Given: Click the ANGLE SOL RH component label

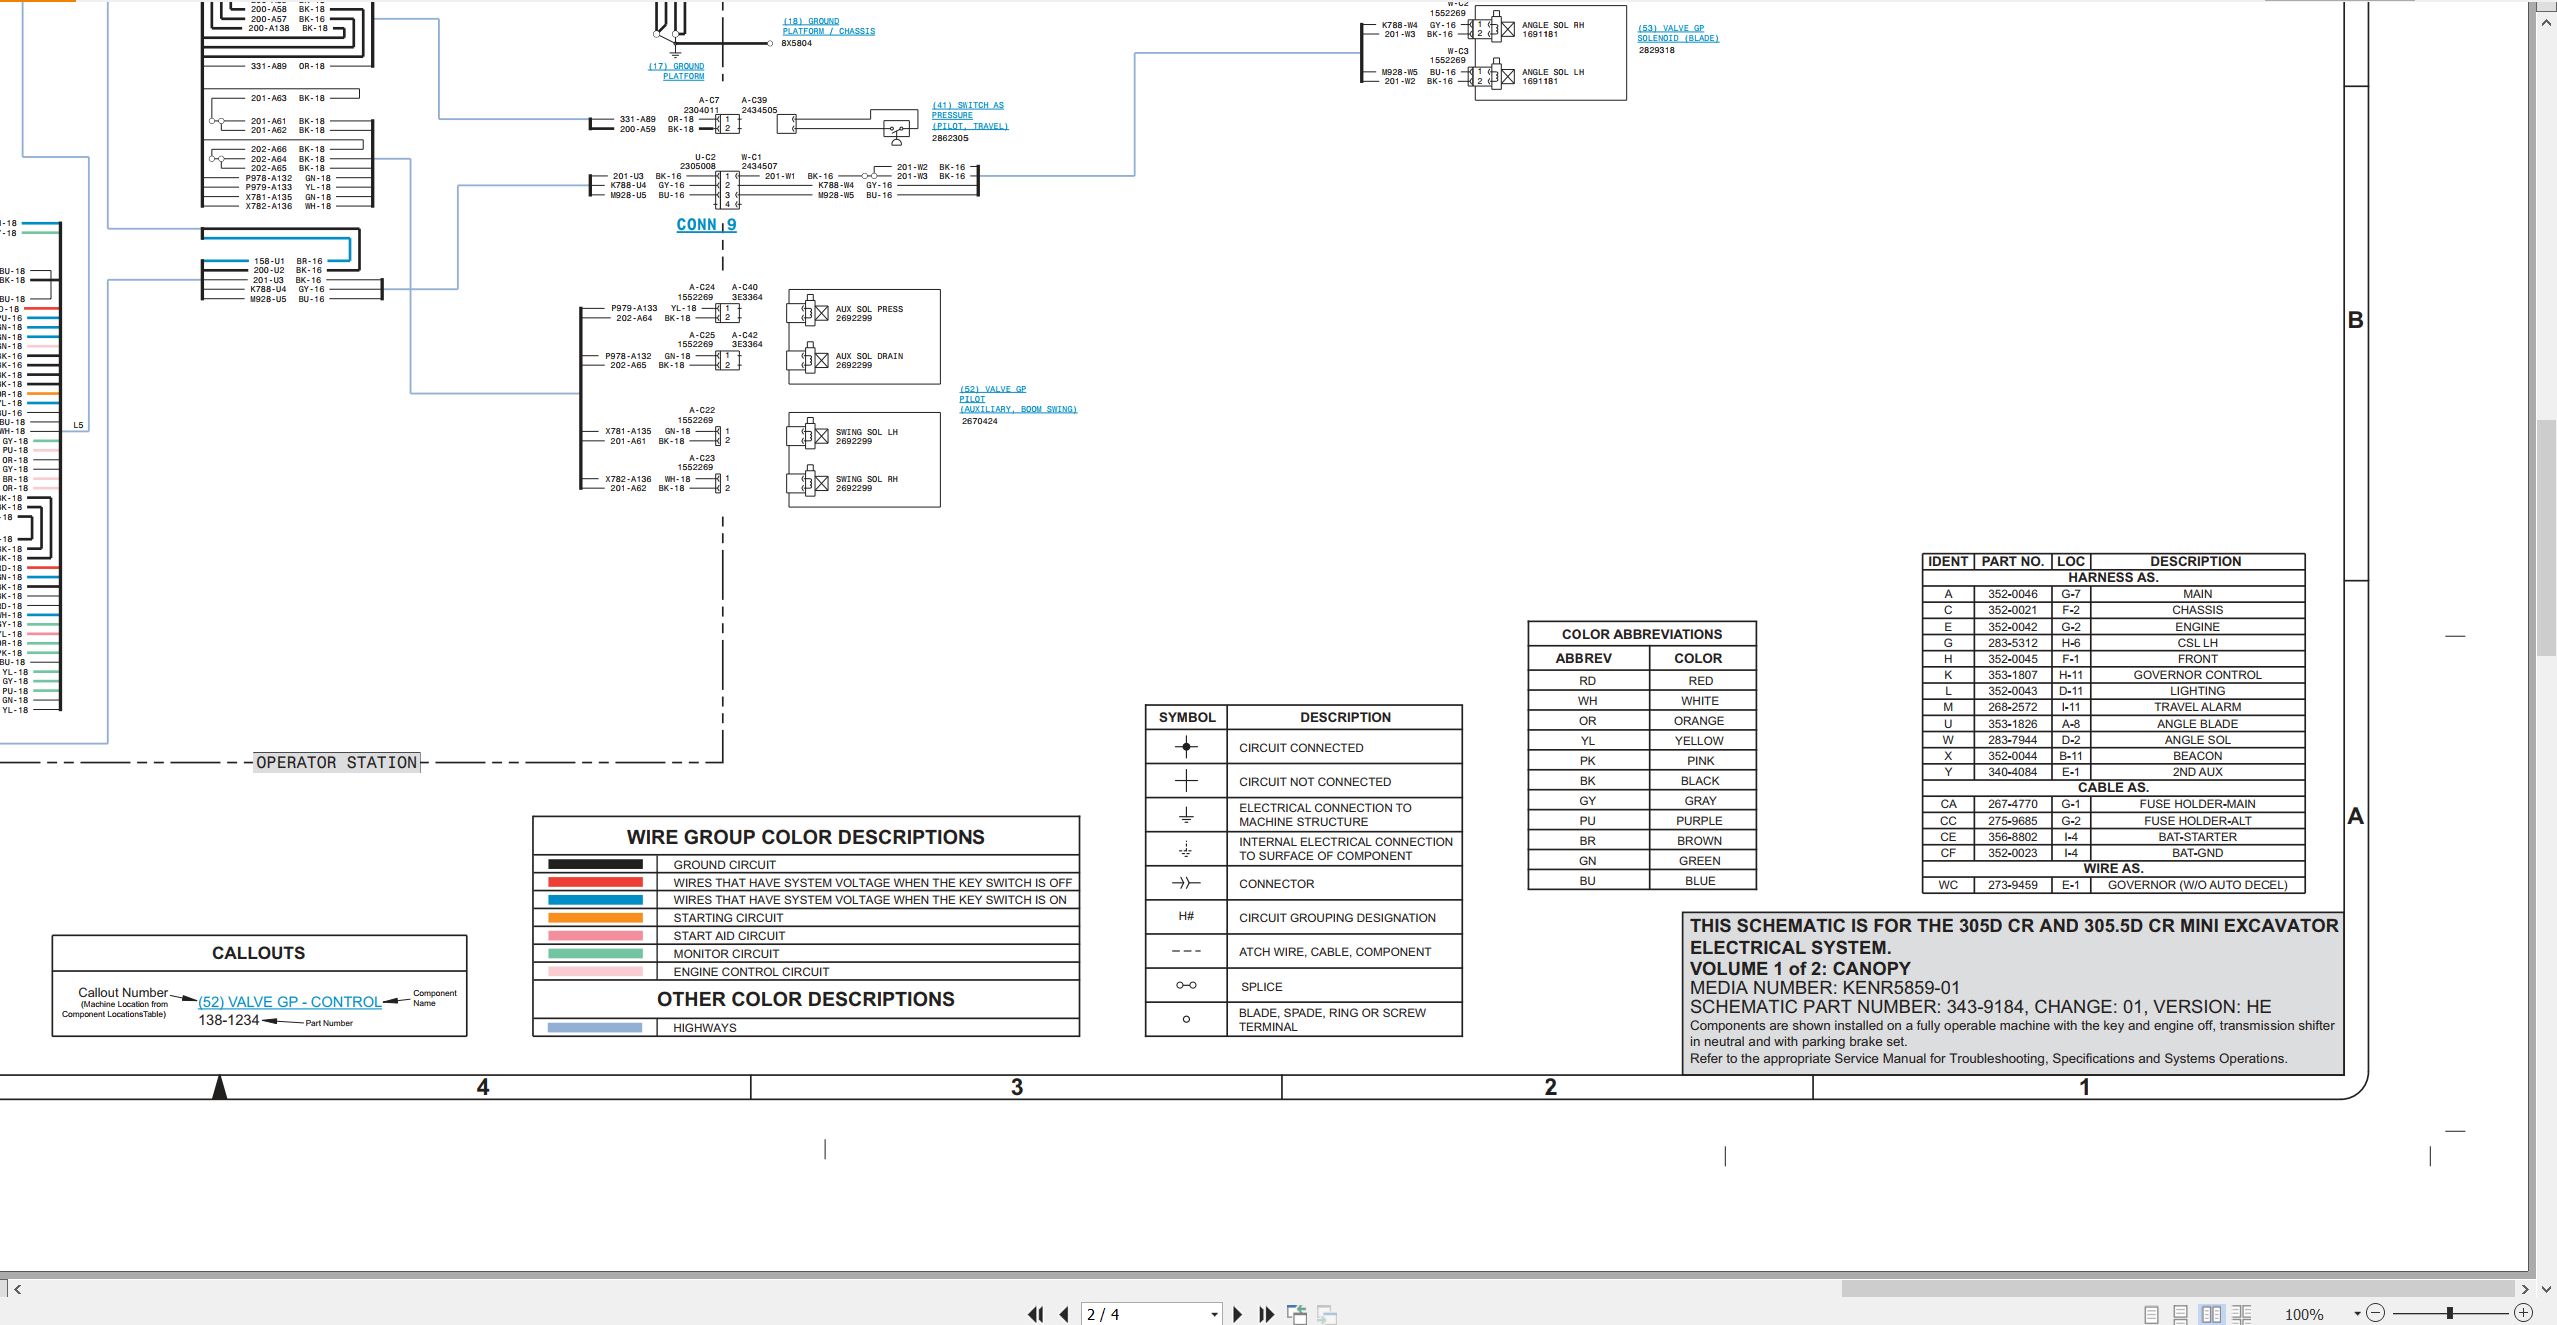Looking at the screenshot, I should point(1552,25).
